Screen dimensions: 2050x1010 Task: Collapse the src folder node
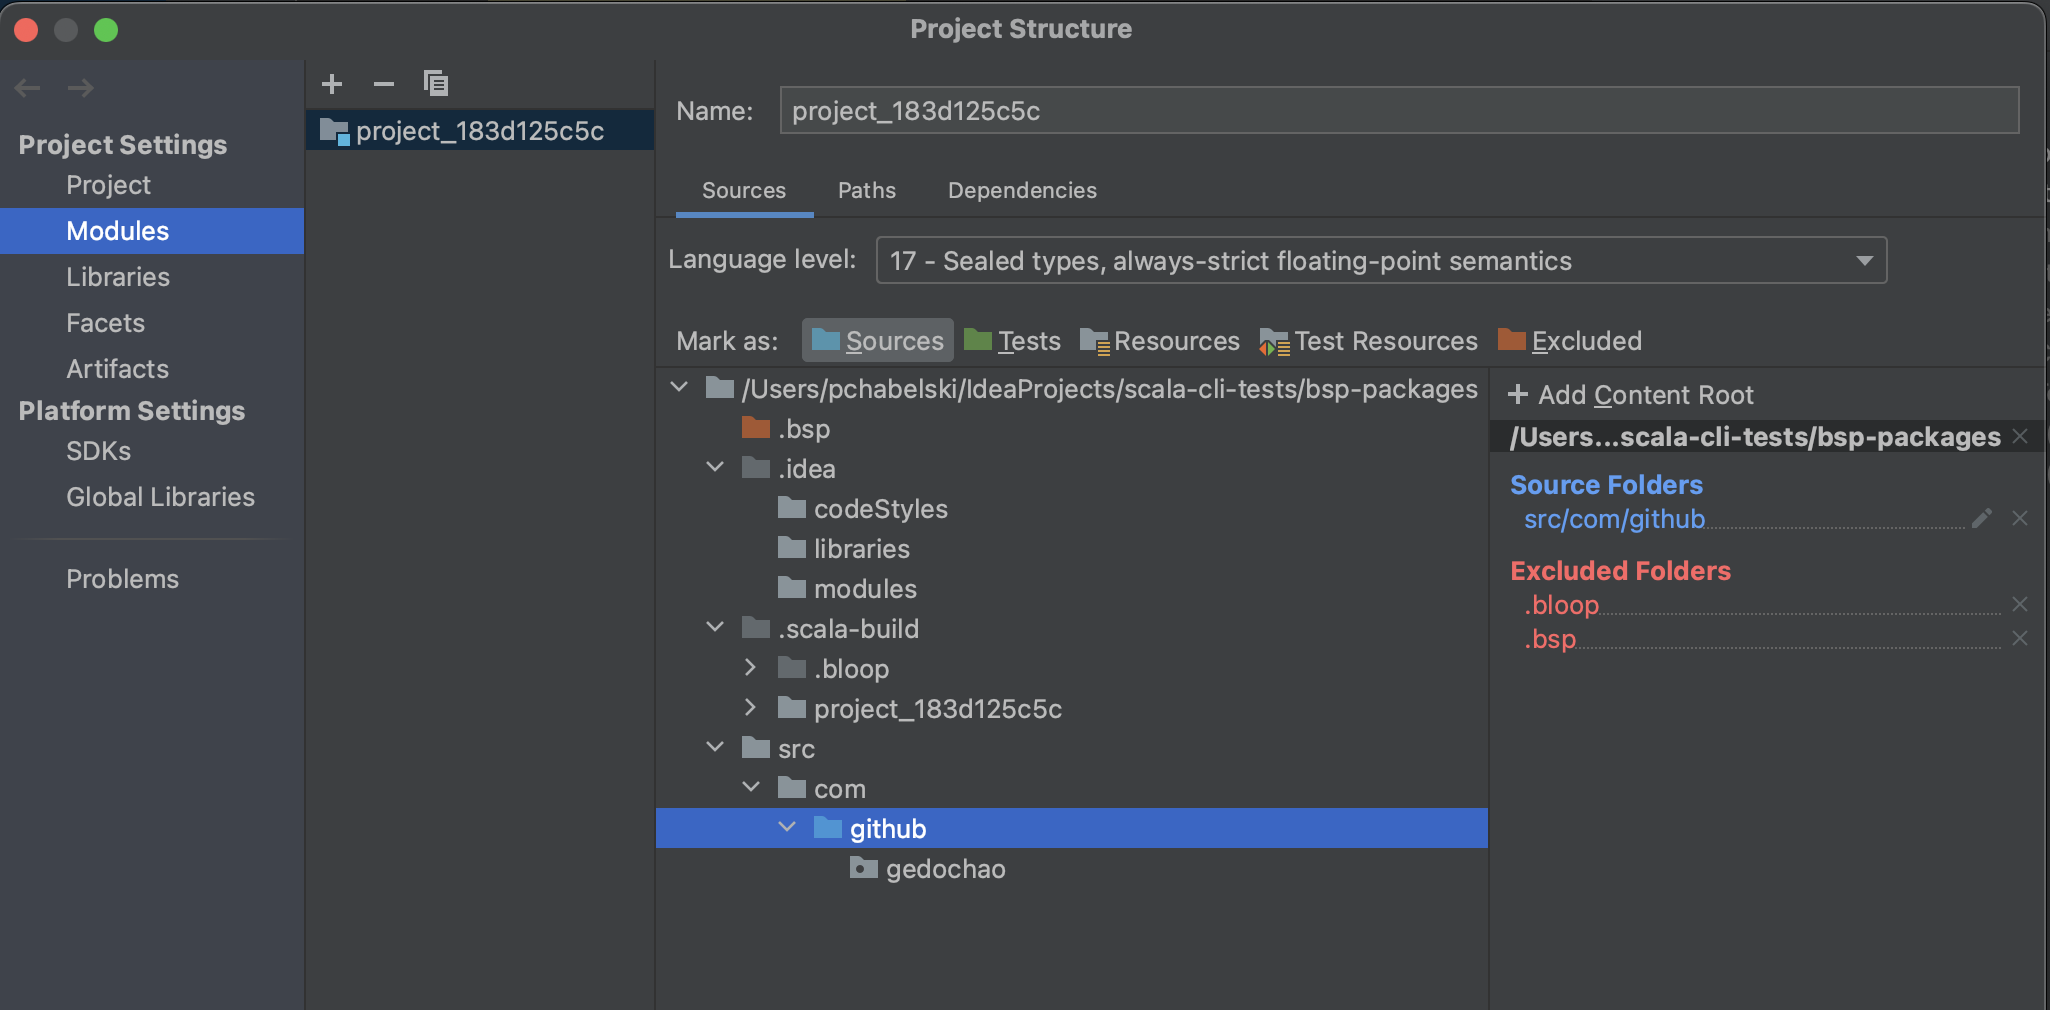[x=714, y=747]
